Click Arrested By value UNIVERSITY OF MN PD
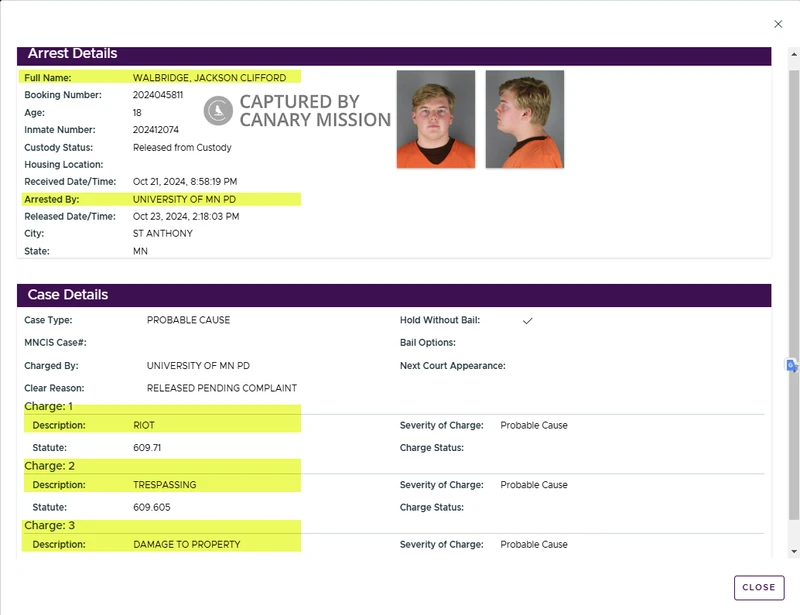The height and width of the screenshot is (615, 800). point(184,199)
